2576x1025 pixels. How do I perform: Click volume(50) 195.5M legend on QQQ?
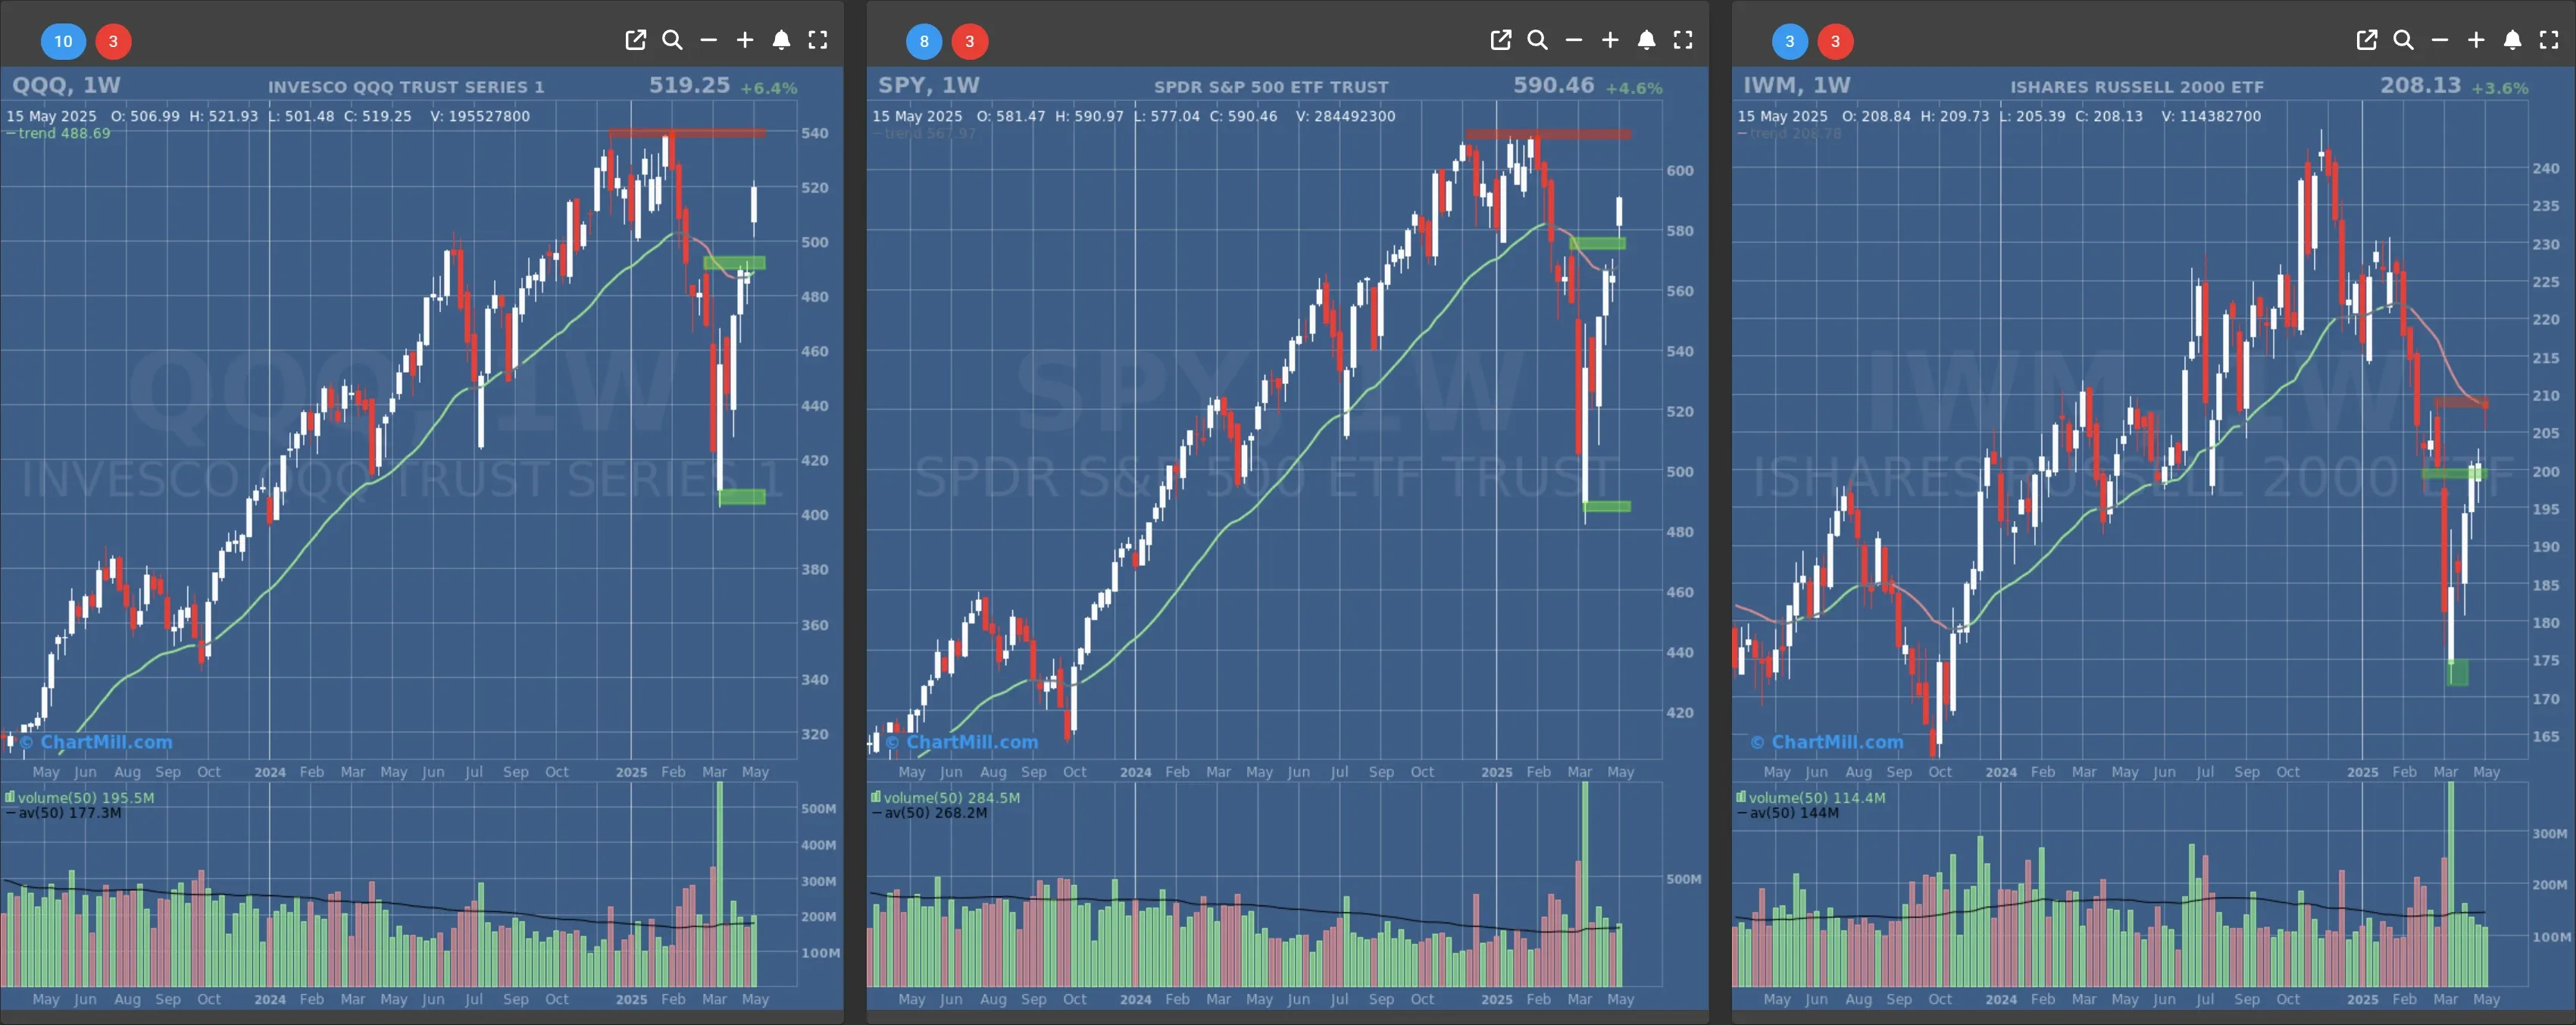click(x=80, y=797)
